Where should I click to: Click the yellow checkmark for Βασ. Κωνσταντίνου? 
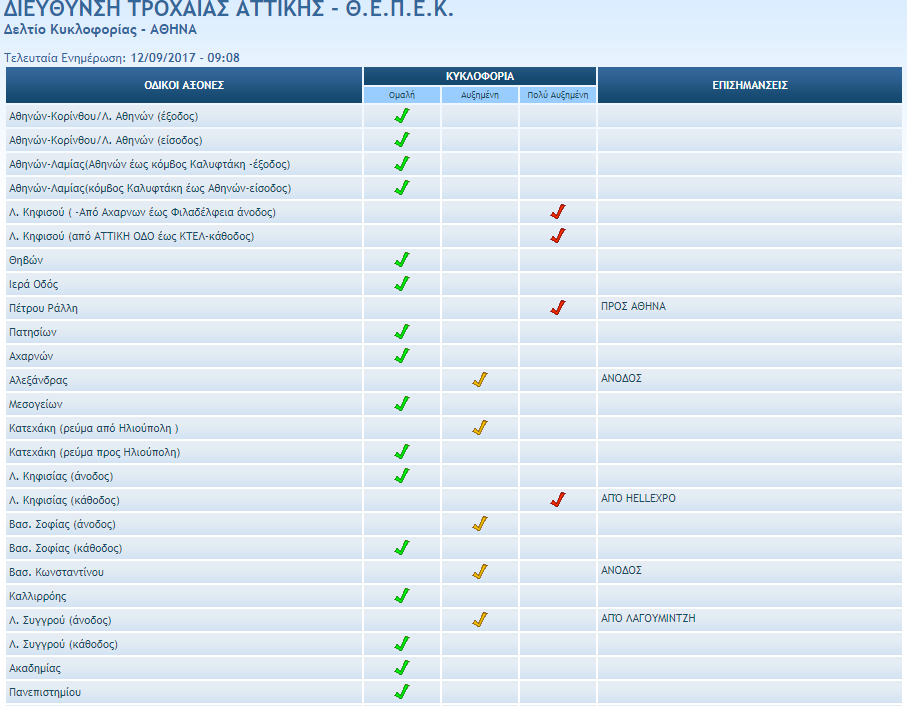[x=479, y=572]
